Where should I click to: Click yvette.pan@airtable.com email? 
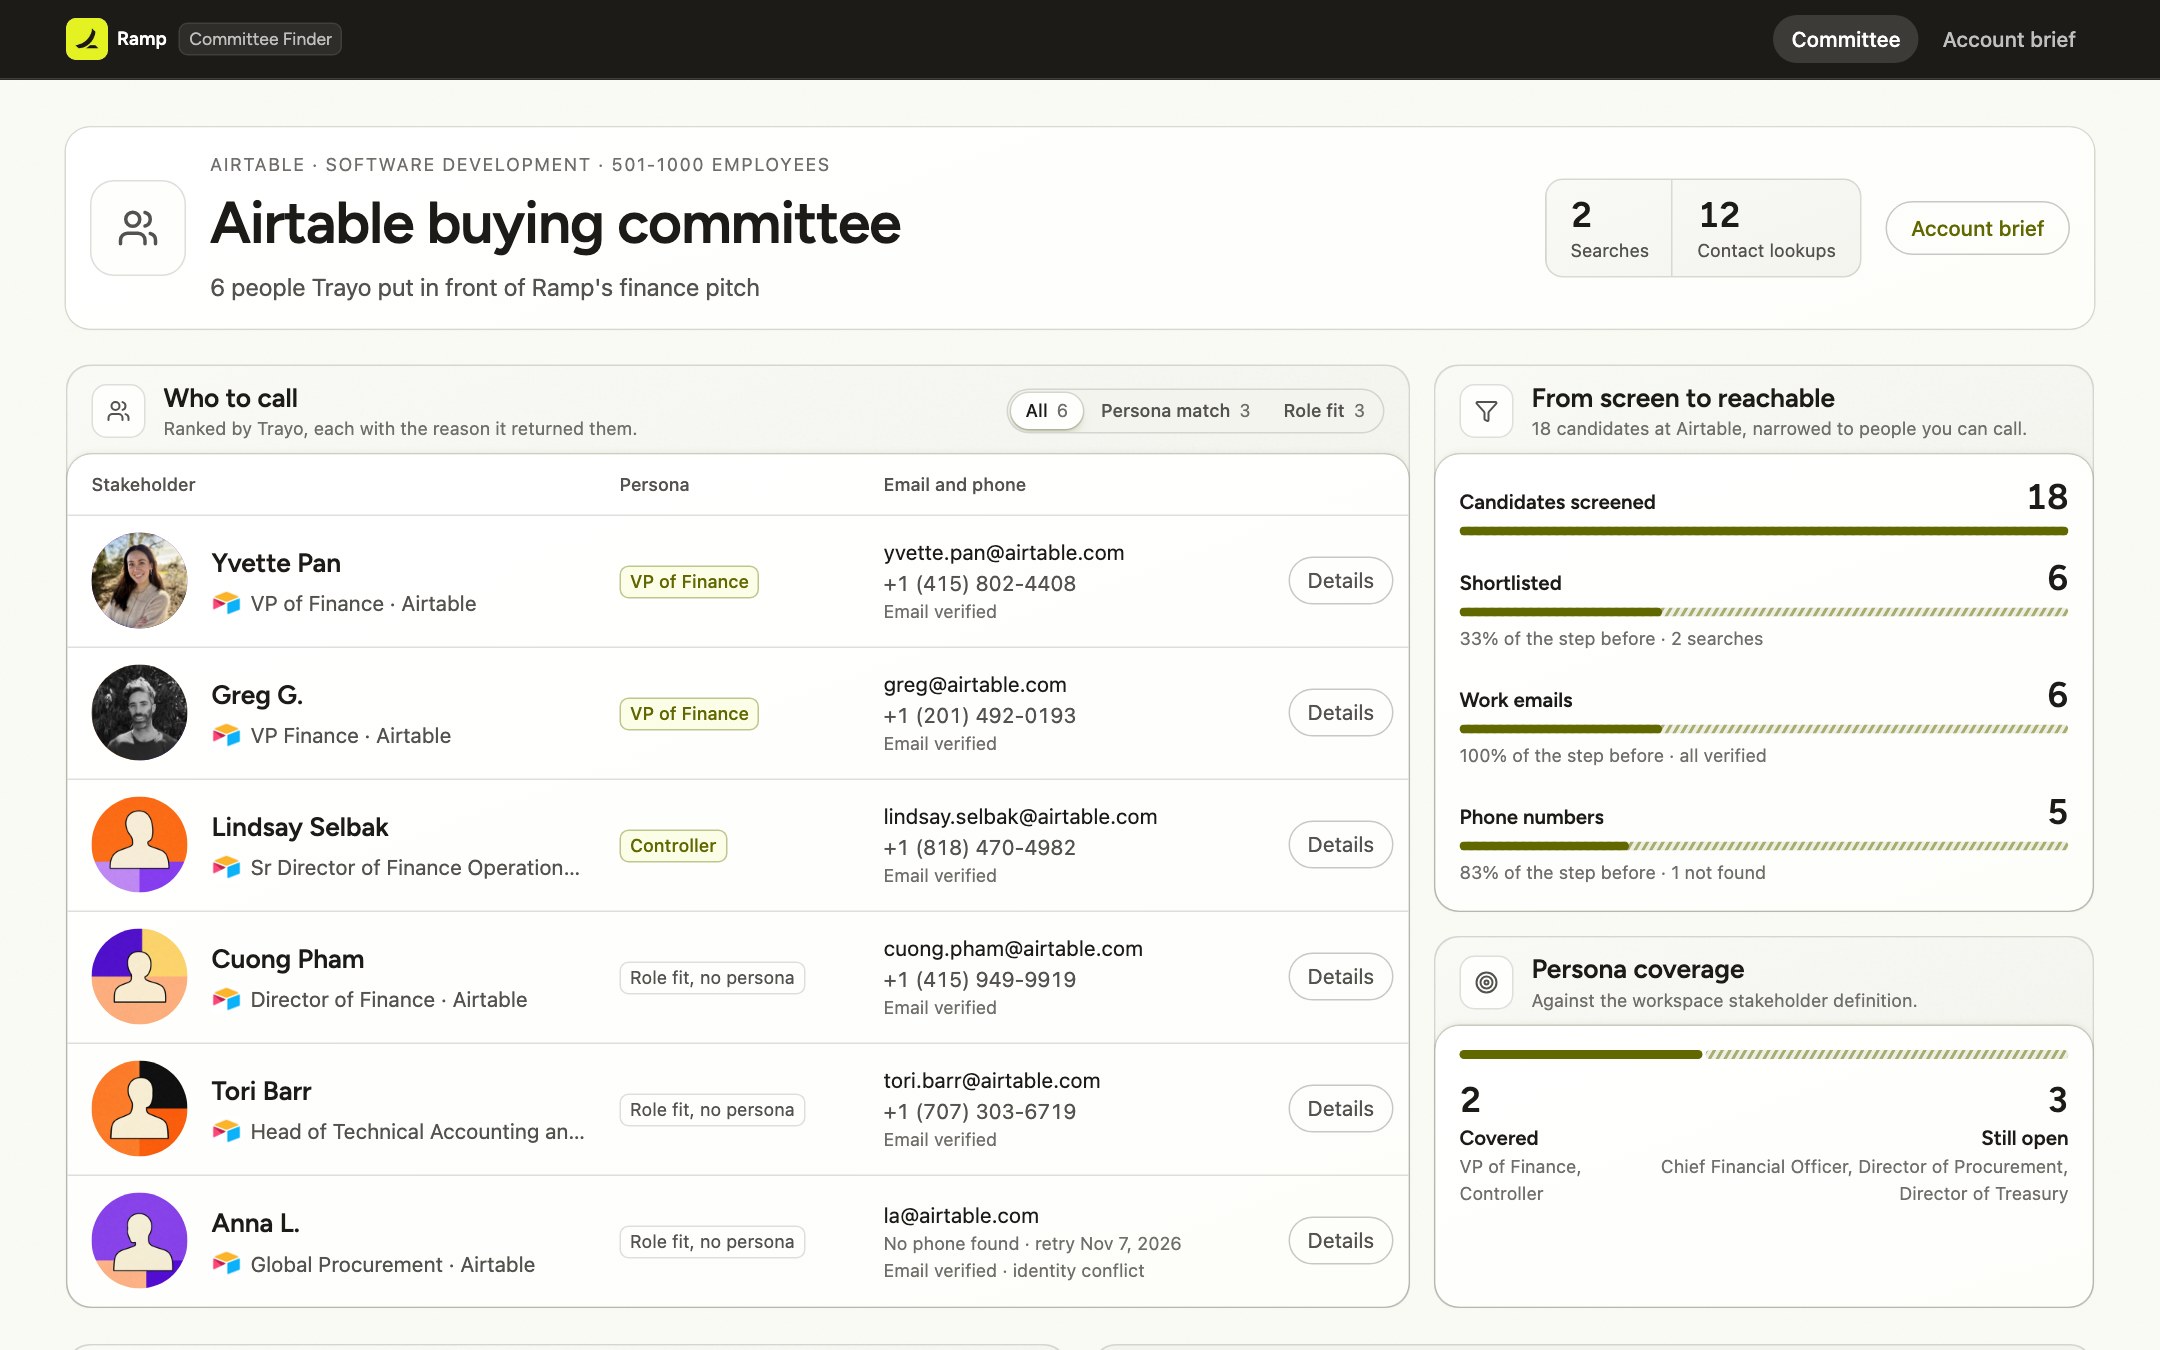(1003, 552)
